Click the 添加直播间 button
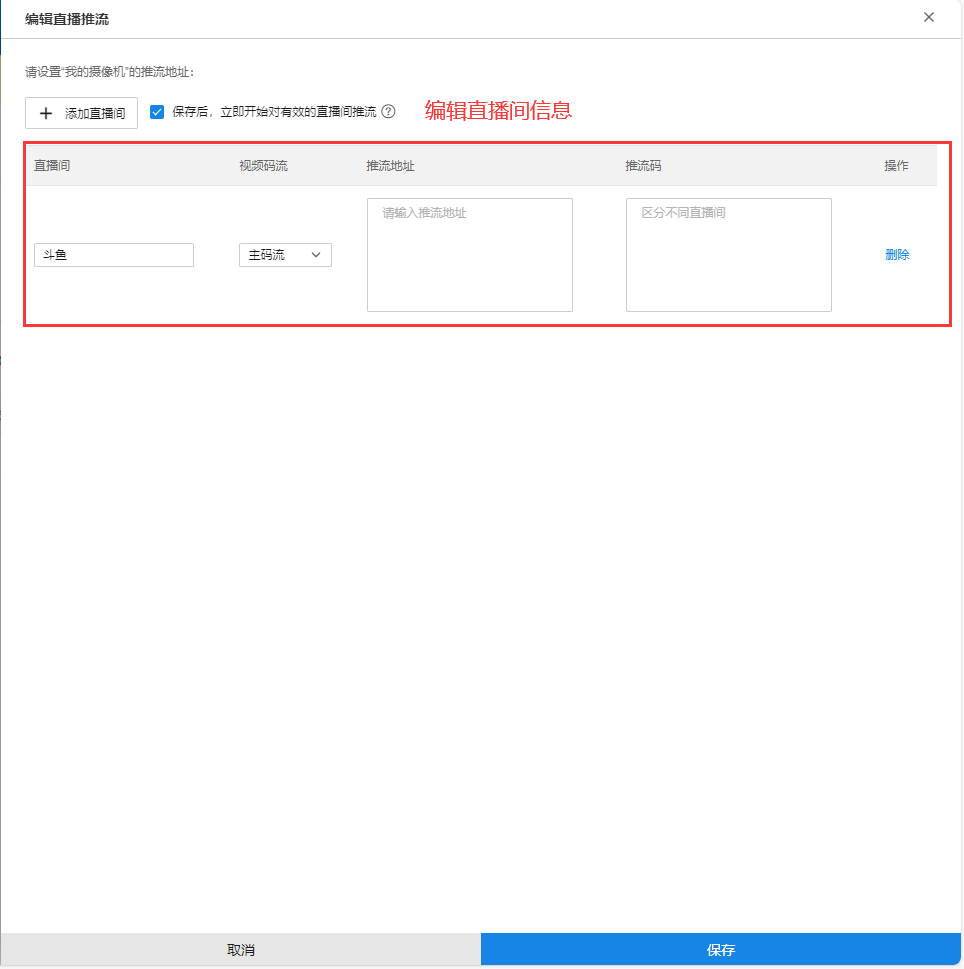Viewport: 964px width, 969px height. (81, 113)
